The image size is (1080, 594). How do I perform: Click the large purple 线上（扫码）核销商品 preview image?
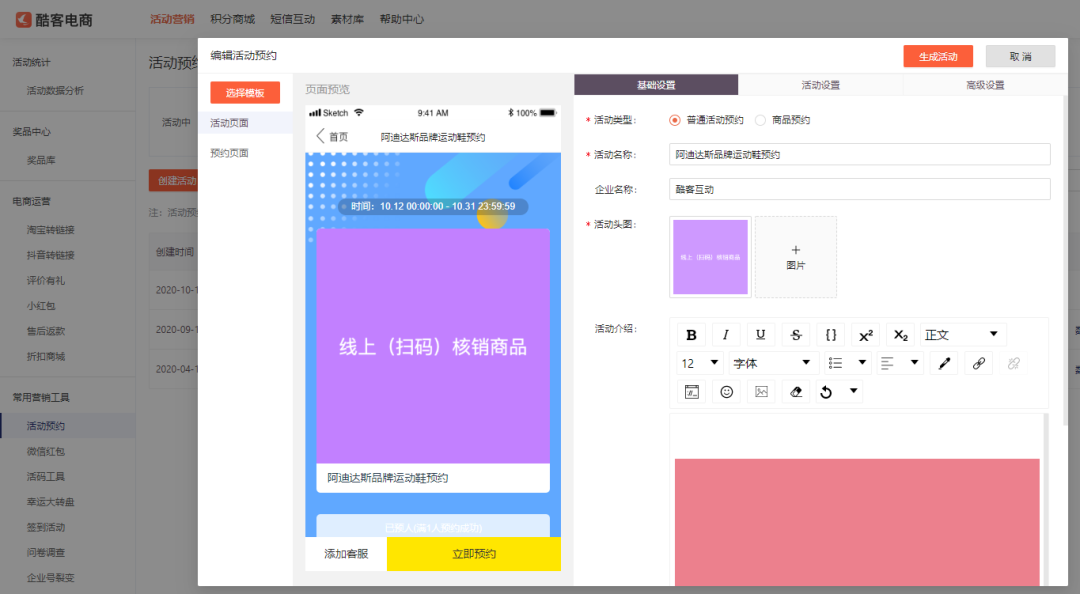[x=433, y=346]
